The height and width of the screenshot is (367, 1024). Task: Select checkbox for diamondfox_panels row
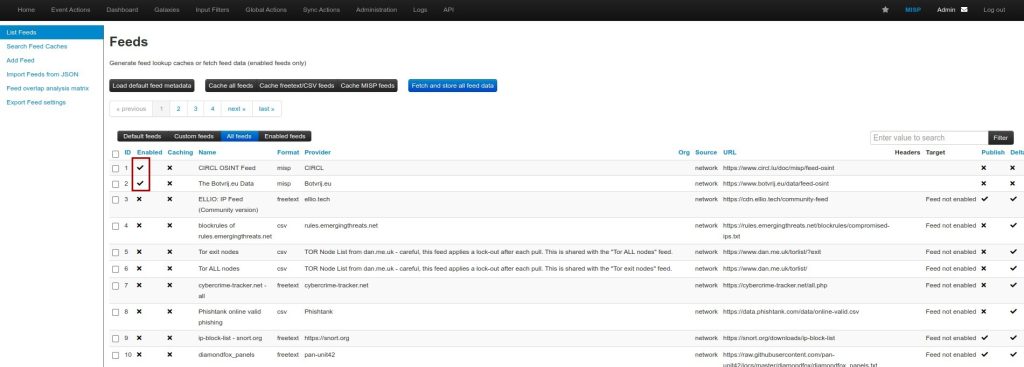[x=116, y=355]
